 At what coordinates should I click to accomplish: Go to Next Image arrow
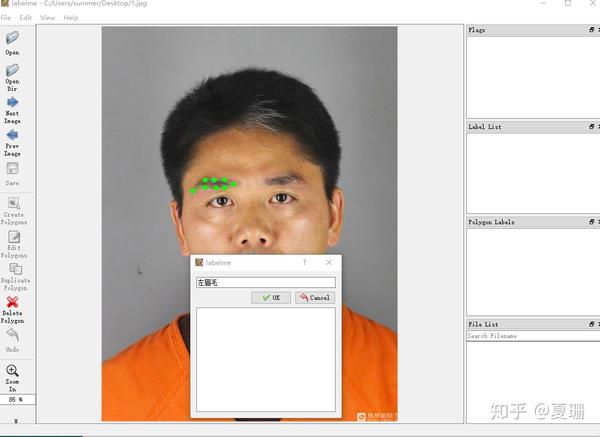12,103
